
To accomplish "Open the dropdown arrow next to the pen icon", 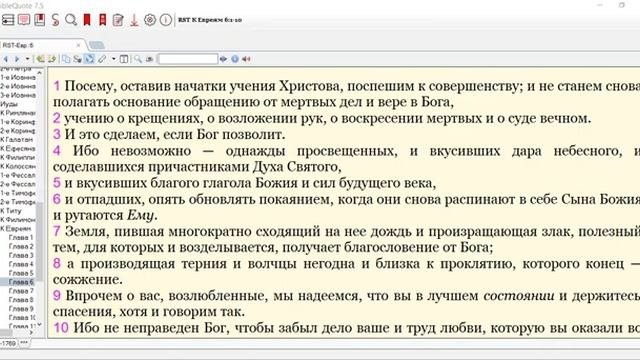I will point(113,59).
